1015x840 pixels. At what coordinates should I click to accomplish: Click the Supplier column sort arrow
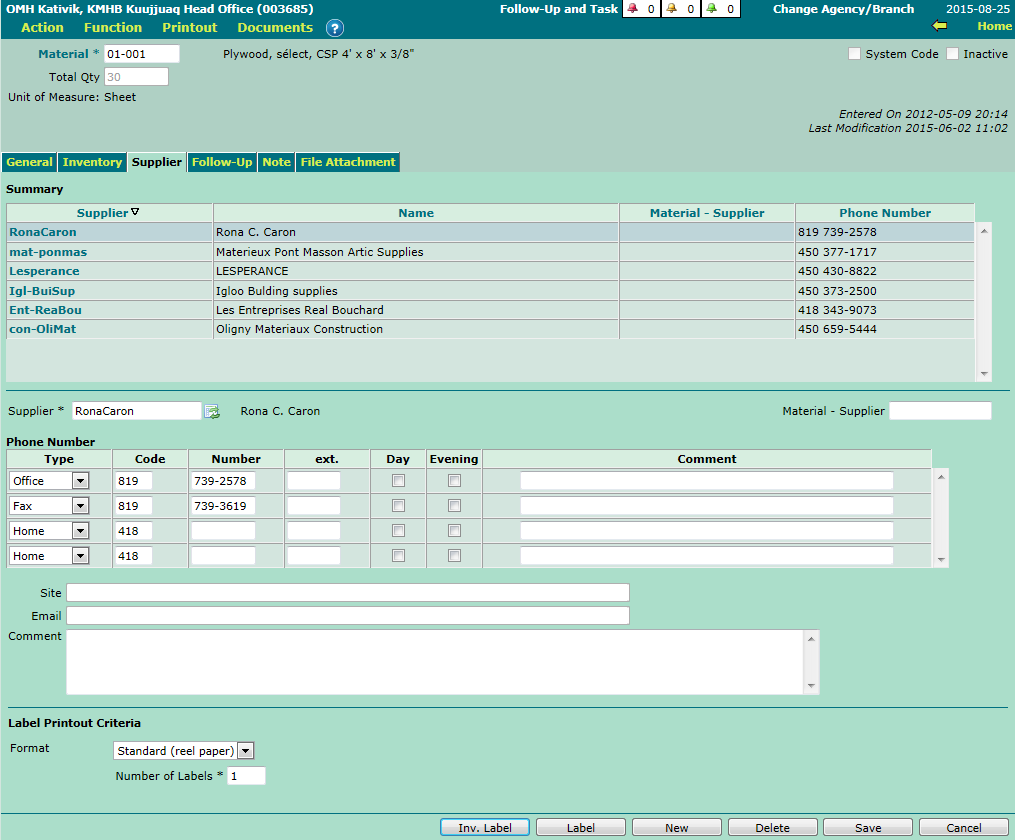coord(135,212)
